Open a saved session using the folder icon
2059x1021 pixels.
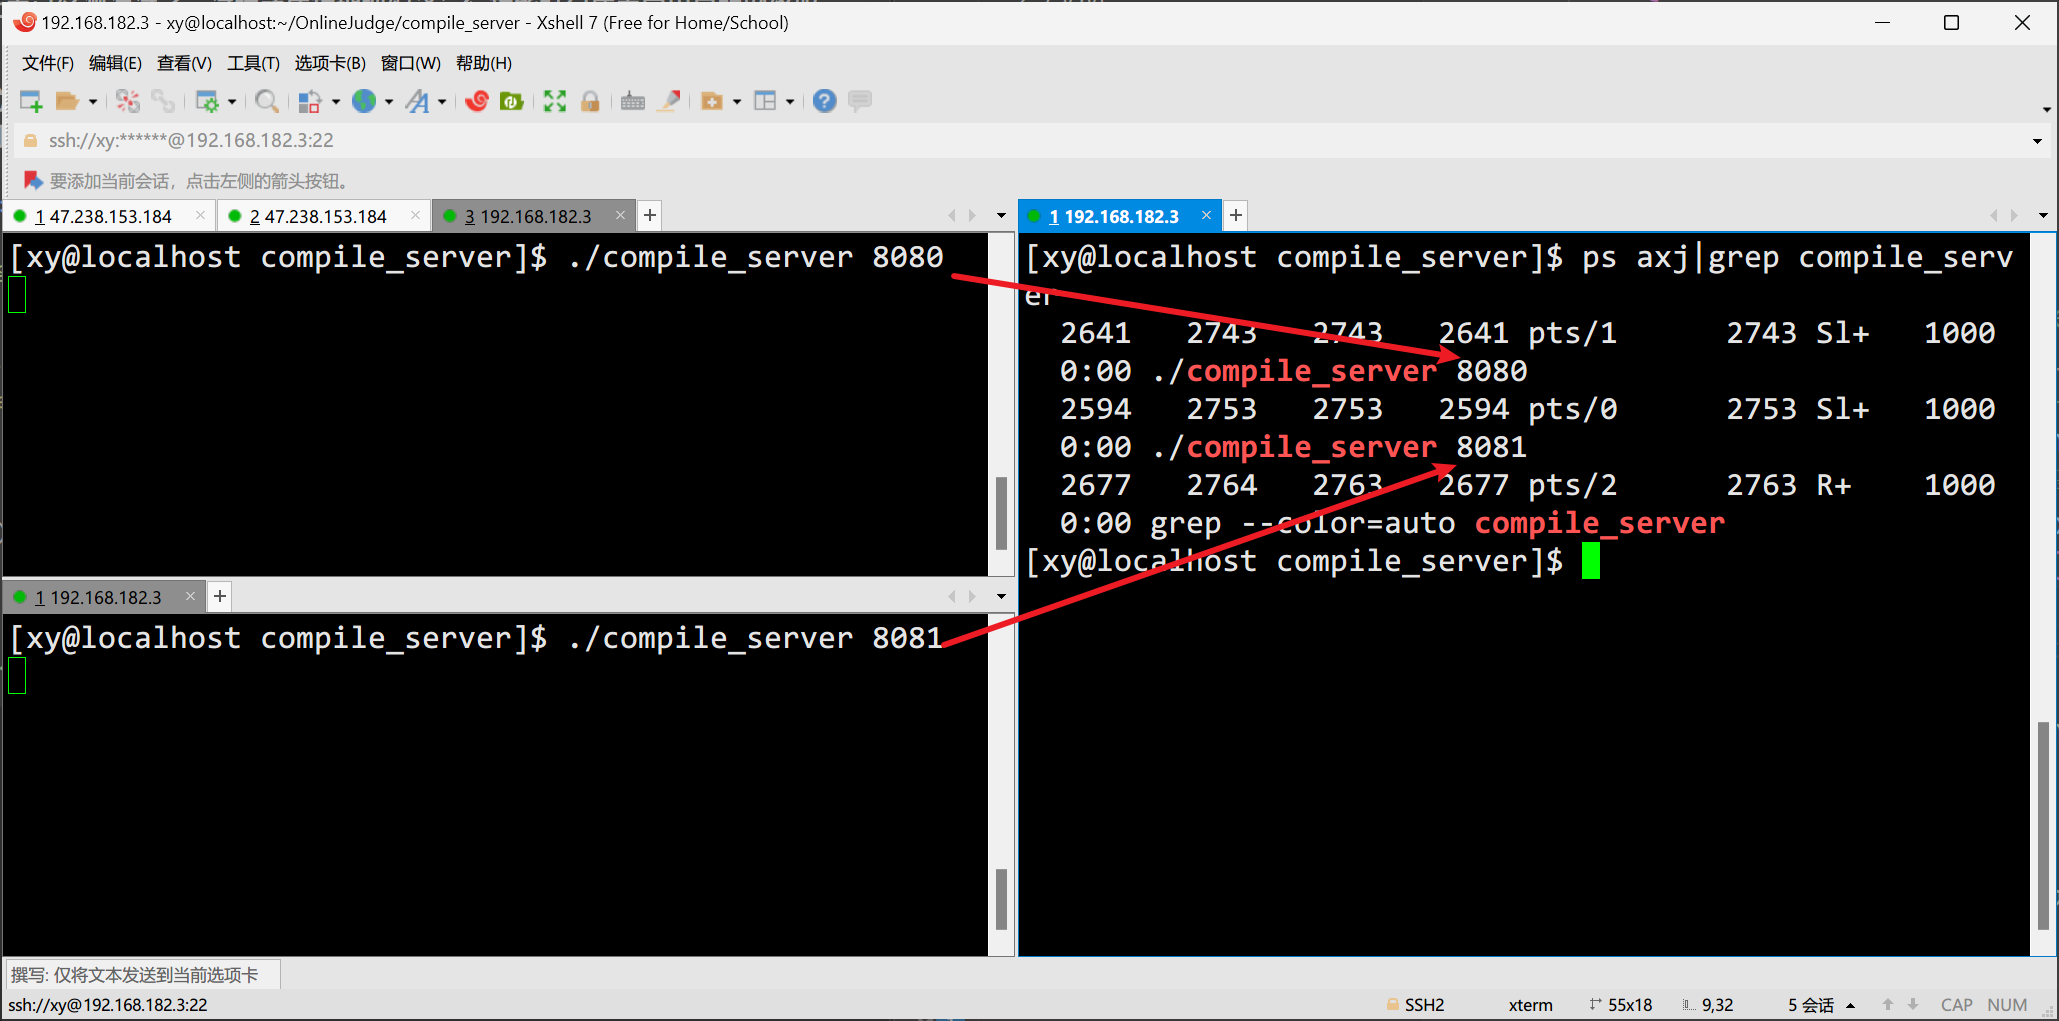coord(70,100)
